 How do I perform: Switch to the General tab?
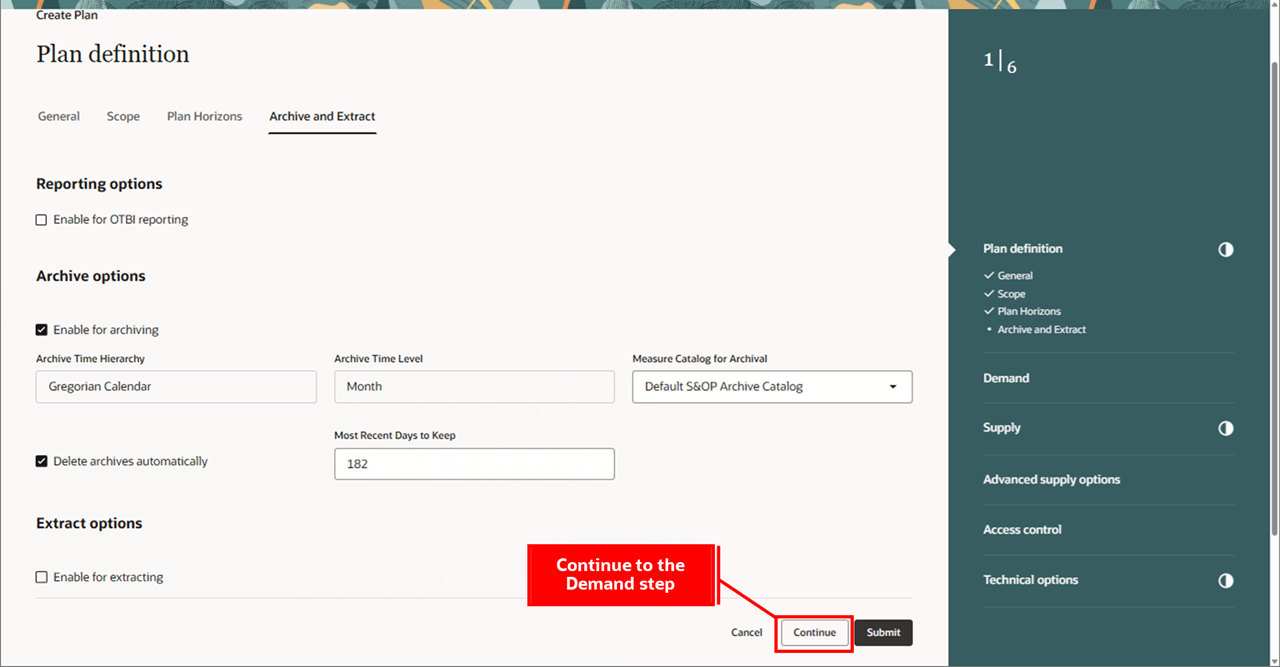[x=59, y=116]
